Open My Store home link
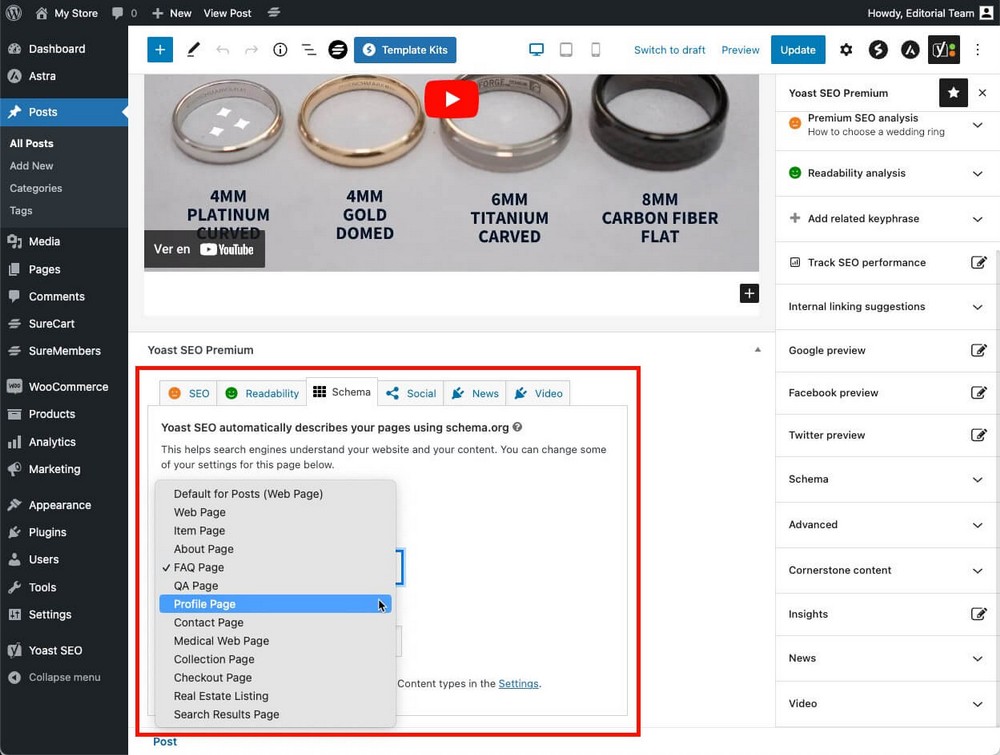Image resolution: width=1000 pixels, height=755 pixels. coord(66,13)
